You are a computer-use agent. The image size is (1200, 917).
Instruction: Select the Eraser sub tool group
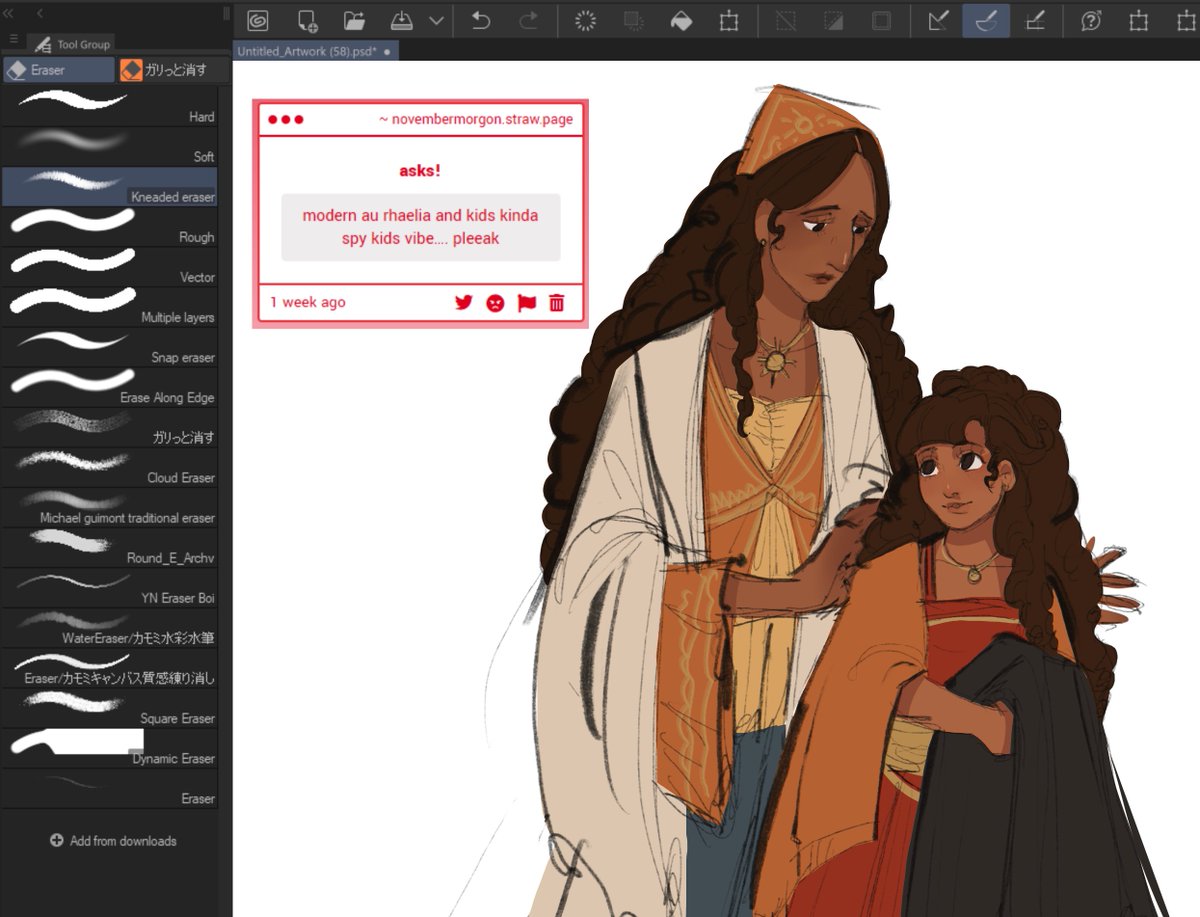(x=59, y=70)
